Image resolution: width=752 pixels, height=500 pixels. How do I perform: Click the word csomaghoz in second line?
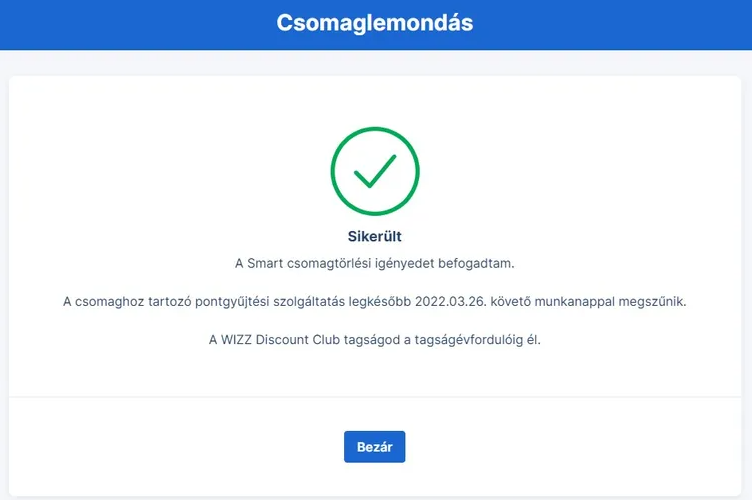pos(108,301)
